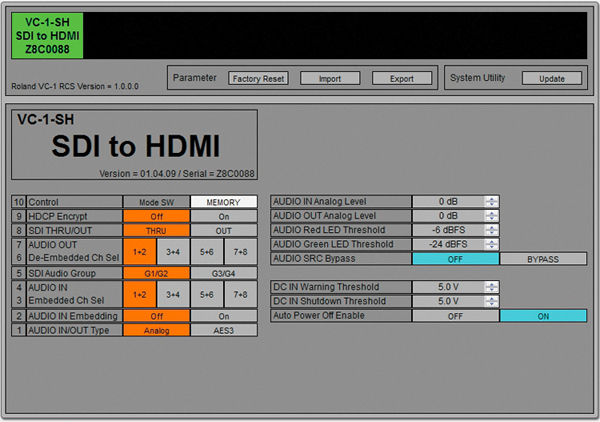Select SDI Audio Group G1/G2
The image size is (600, 422).
tap(157, 273)
